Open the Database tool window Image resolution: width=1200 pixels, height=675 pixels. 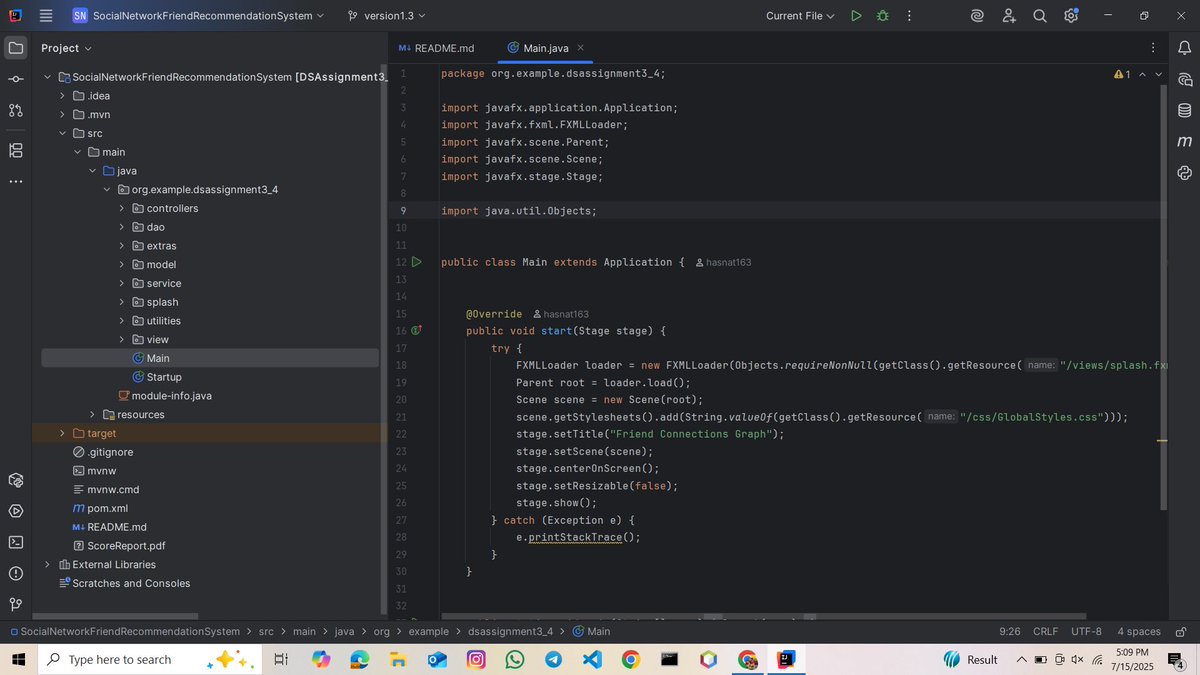1185,110
